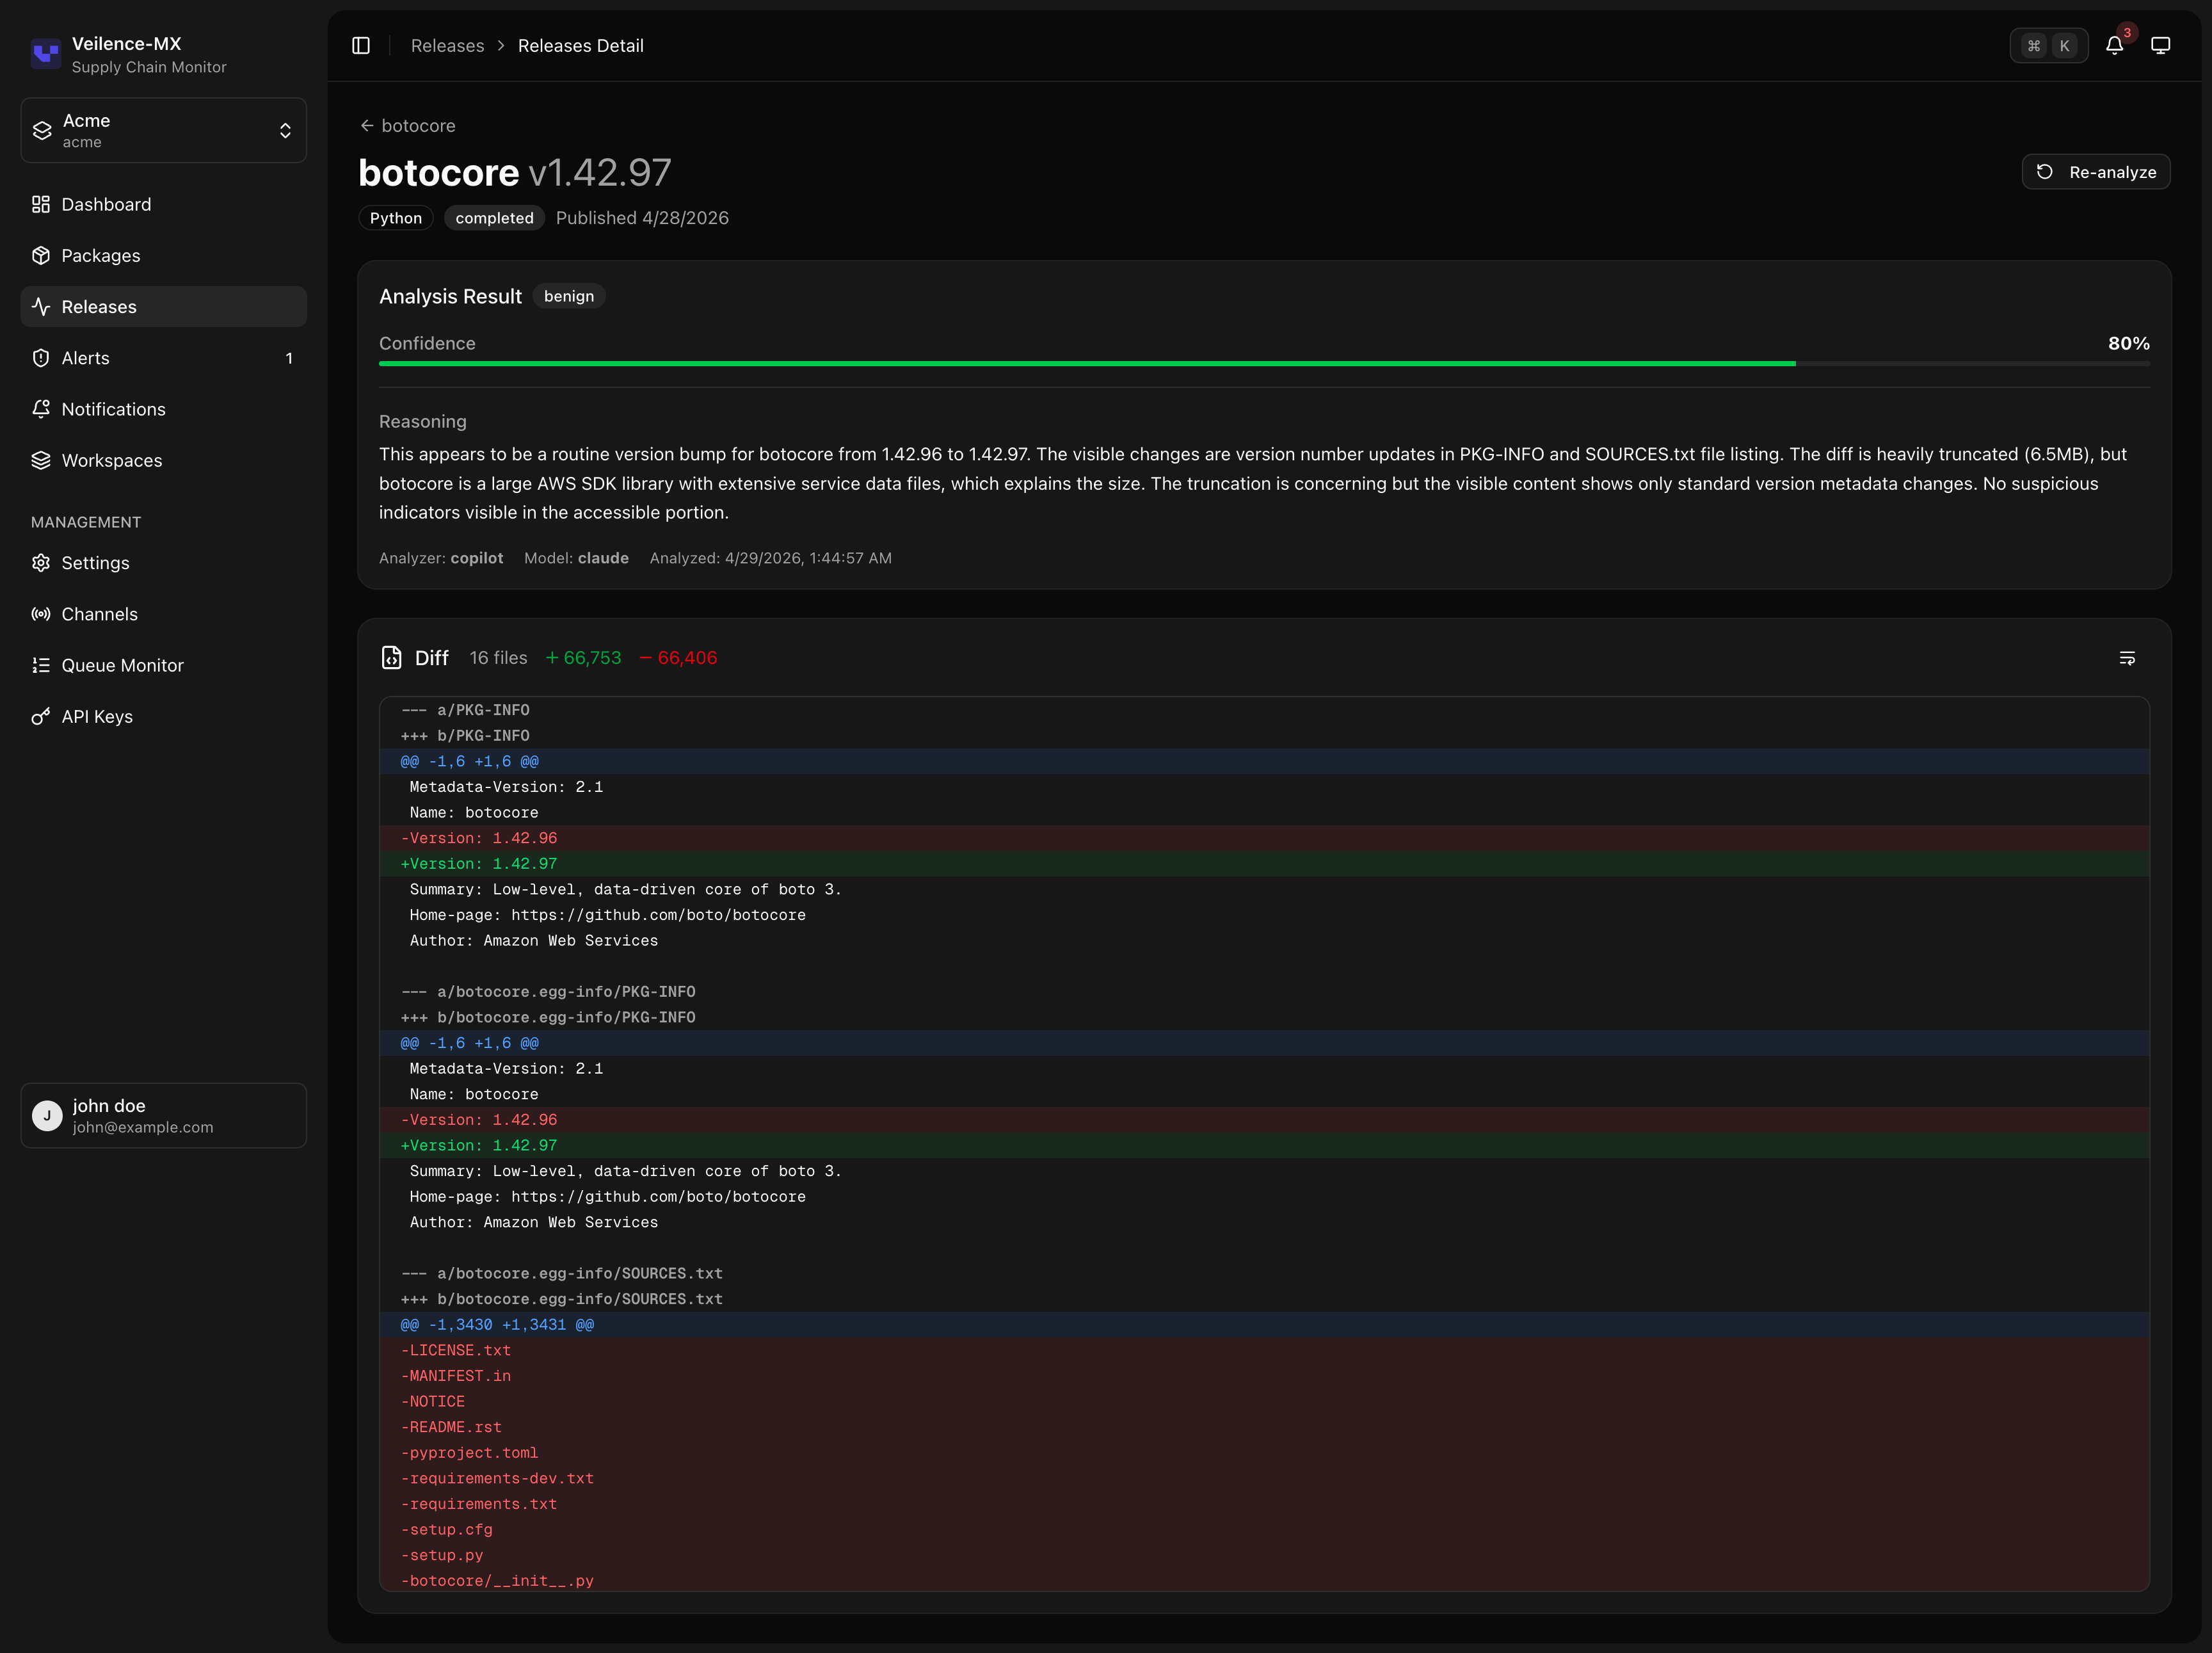The height and width of the screenshot is (1653, 2212).
Task: Go to Dashboard page
Action: click(164, 204)
